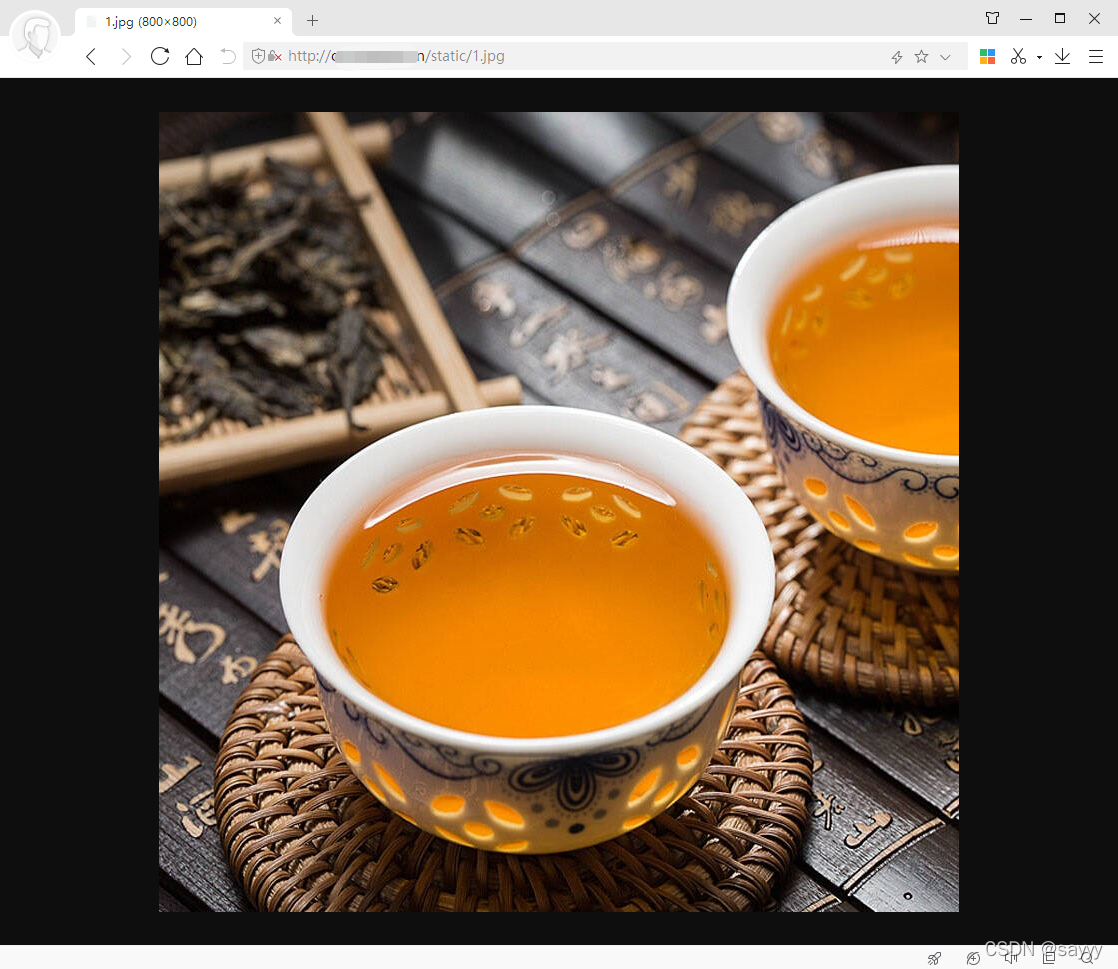
Task: Click the user avatar profile icon
Action: coord(34,35)
